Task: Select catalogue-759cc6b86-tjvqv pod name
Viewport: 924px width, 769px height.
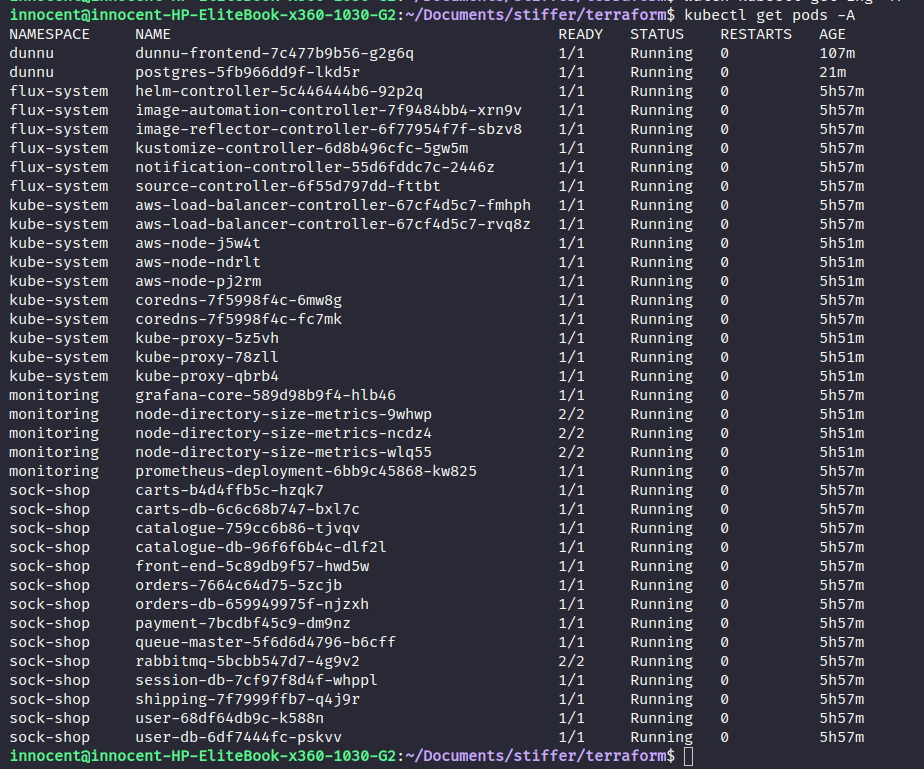Action: click(x=248, y=528)
